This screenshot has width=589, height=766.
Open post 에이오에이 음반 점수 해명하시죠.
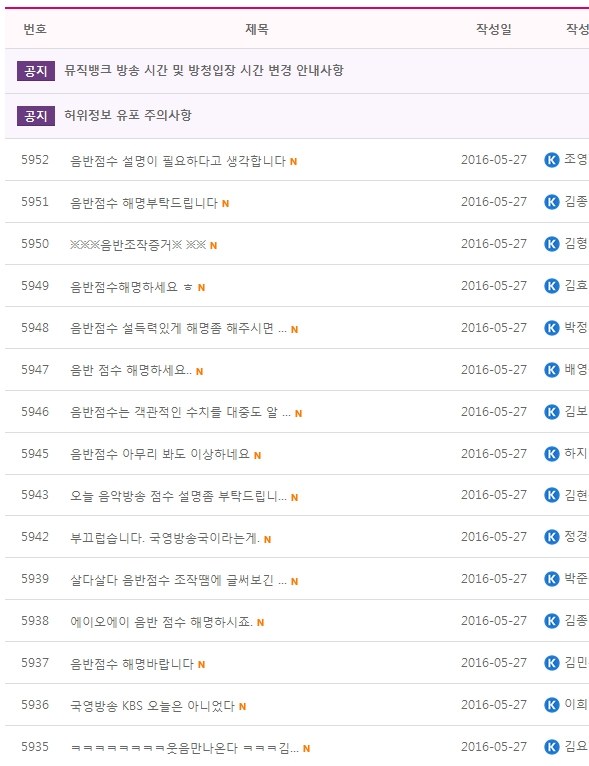pyautogui.click(x=162, y=621)
